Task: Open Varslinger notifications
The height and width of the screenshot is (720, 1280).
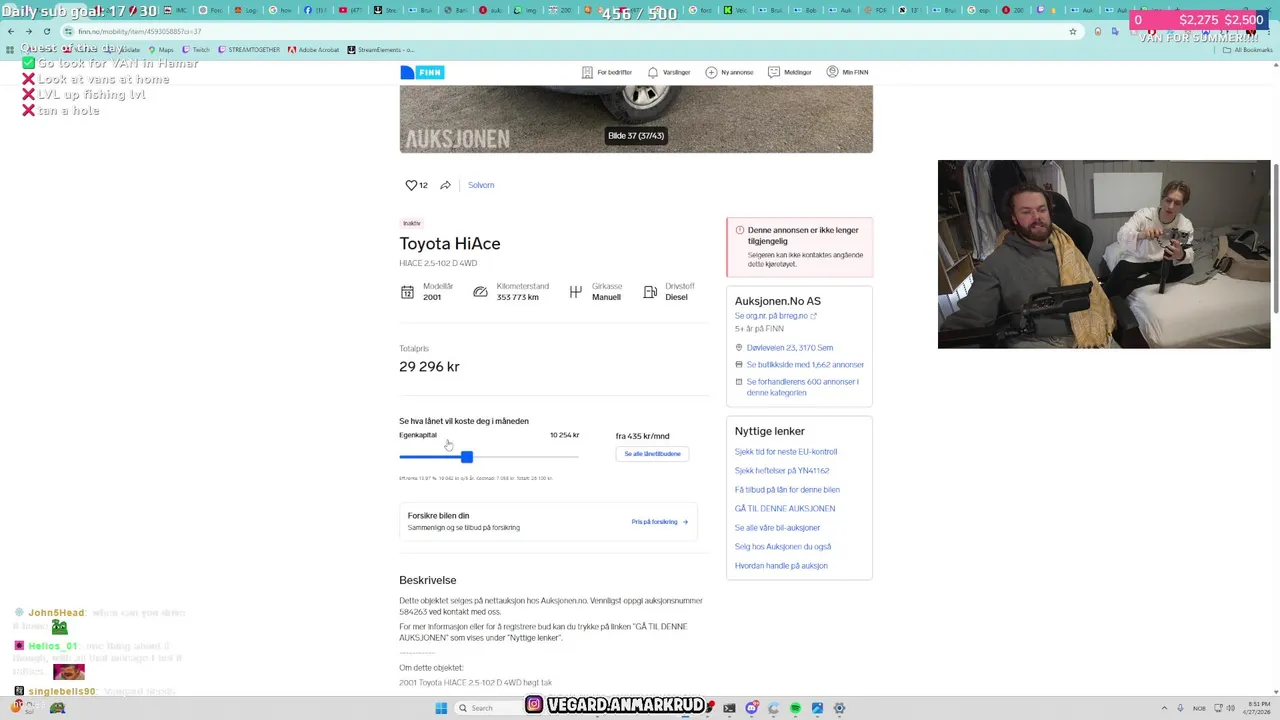Action: point(669,72)
